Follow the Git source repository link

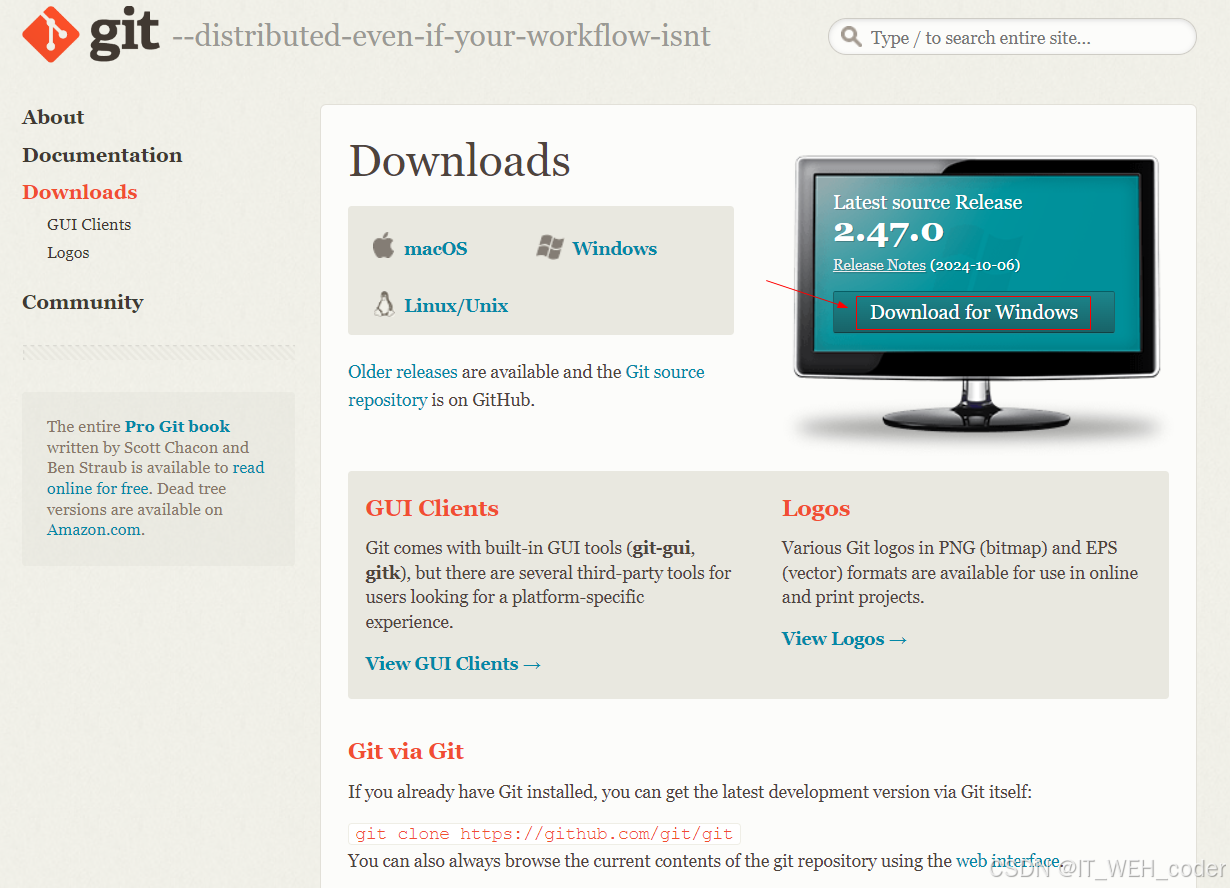point(526,385)
